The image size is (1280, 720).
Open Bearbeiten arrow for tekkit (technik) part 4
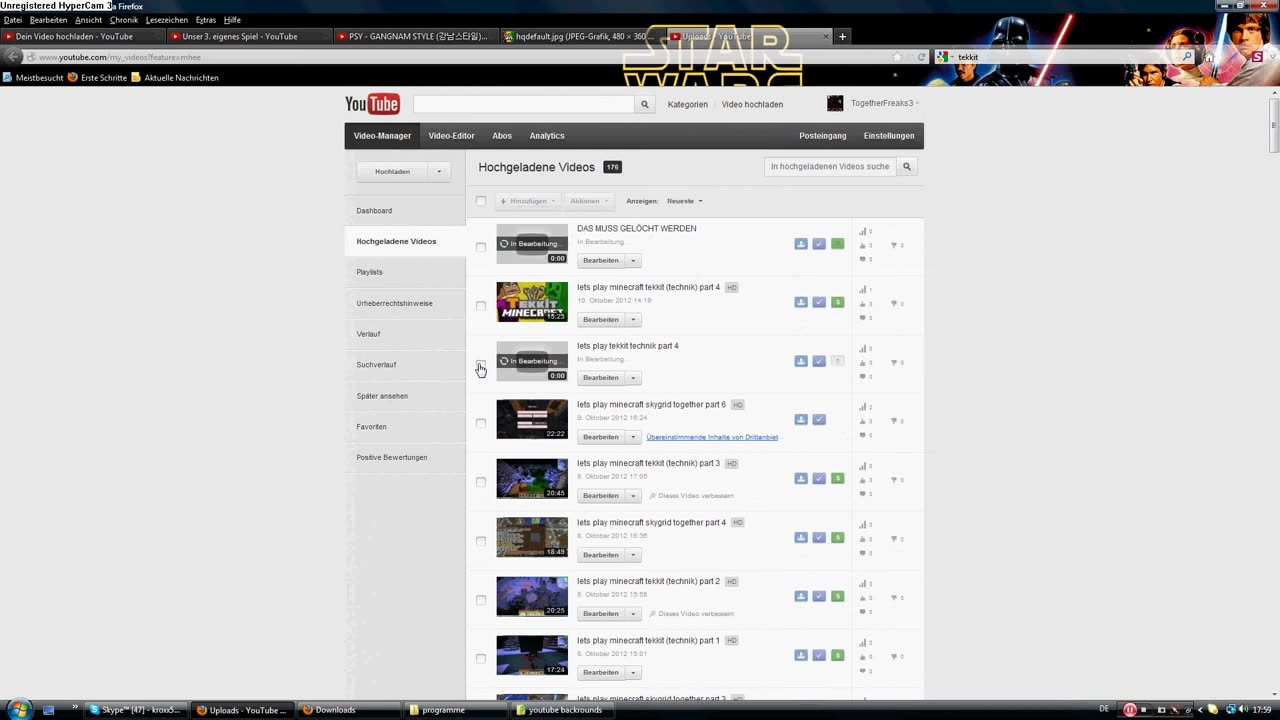click(x=633, y=319)
